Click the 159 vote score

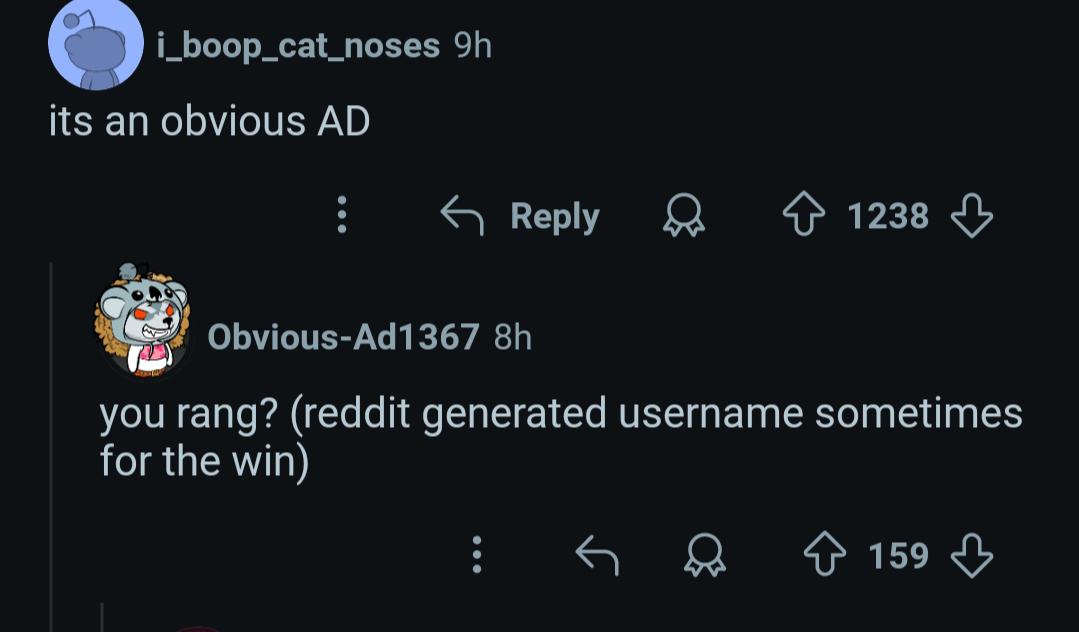(x=899, y=556)
